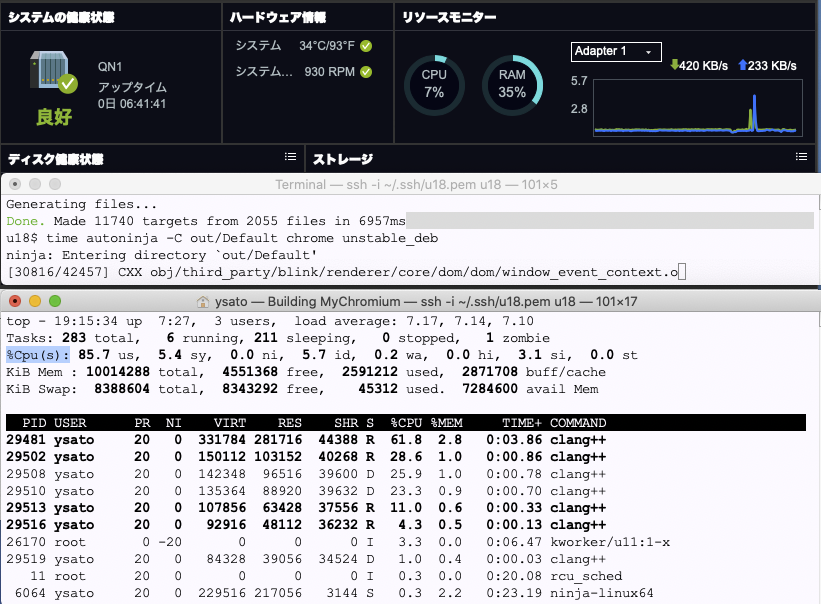Open the ストレージ panel list menu

coord(801,157)
